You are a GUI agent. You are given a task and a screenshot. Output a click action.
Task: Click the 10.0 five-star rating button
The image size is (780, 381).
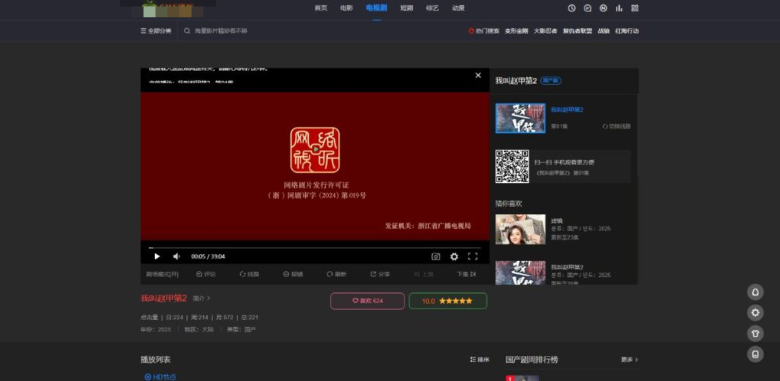click(448, 301)
